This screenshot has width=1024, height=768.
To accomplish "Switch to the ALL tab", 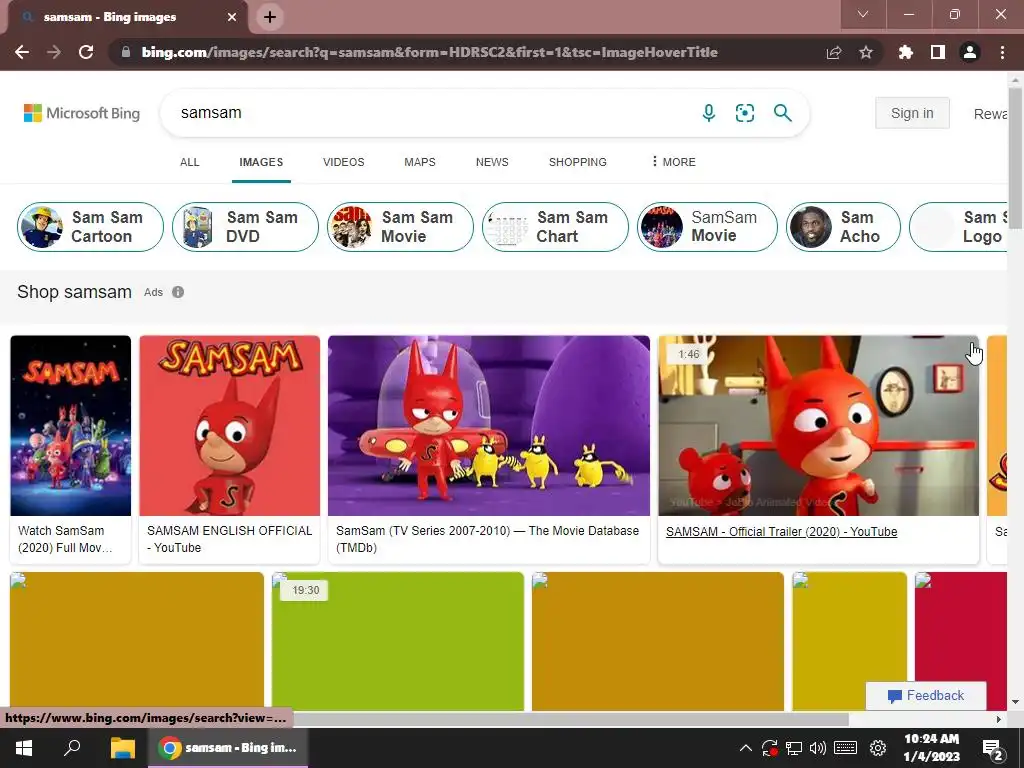I will [x=189, y=162].
